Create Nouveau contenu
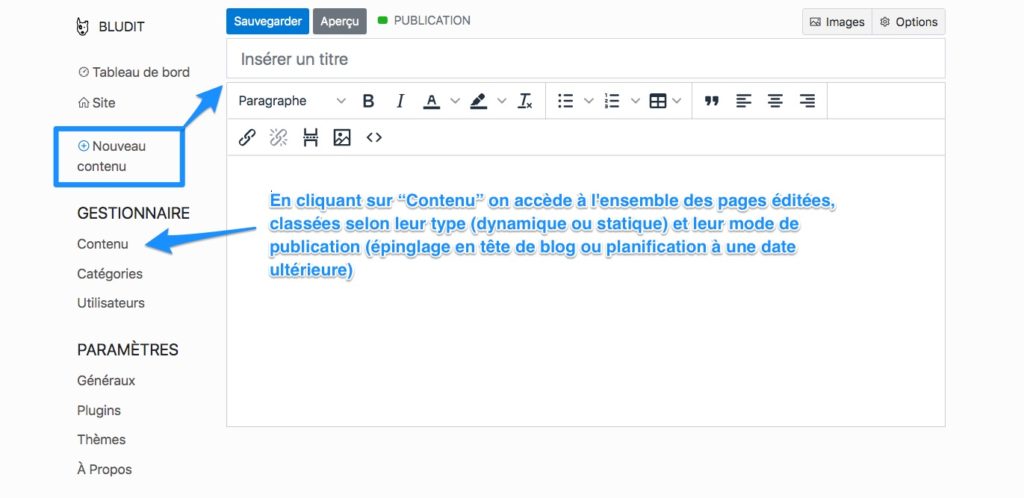1024x498 pixels. pyautogui.click(x=111, y=156)
